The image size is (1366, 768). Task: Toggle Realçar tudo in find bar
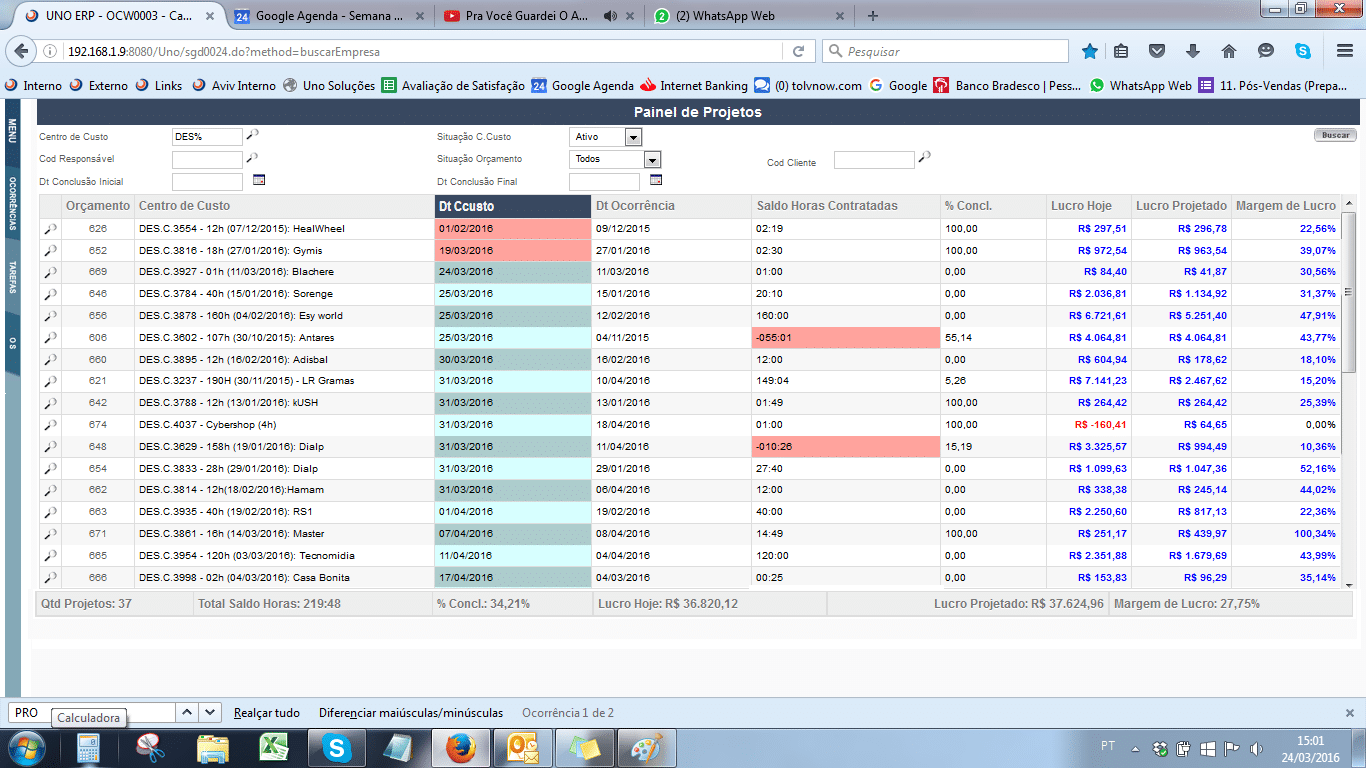click(266, 713)
